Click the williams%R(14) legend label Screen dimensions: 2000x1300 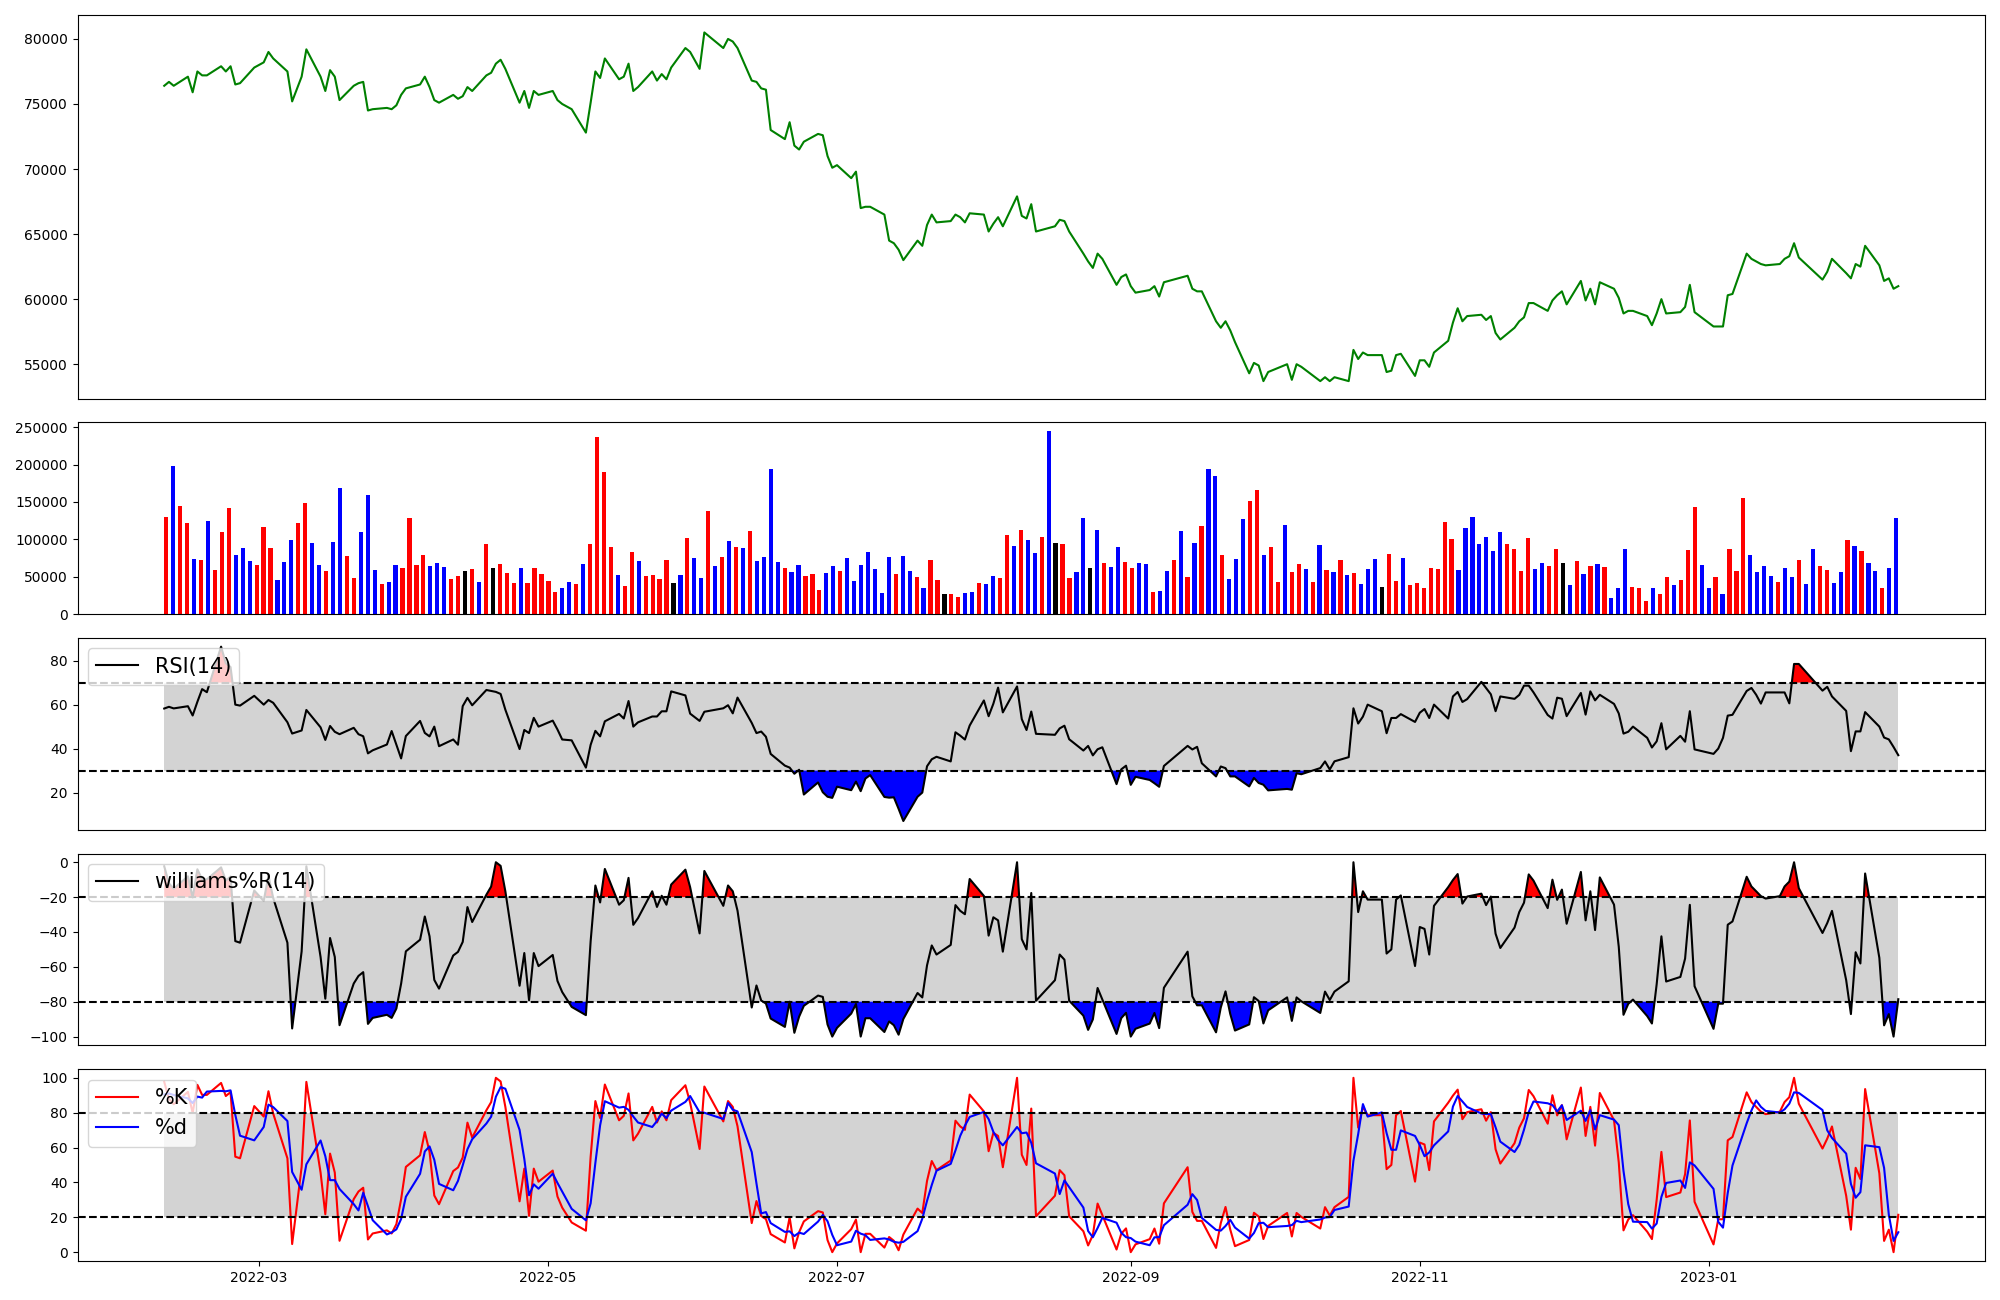234,881
